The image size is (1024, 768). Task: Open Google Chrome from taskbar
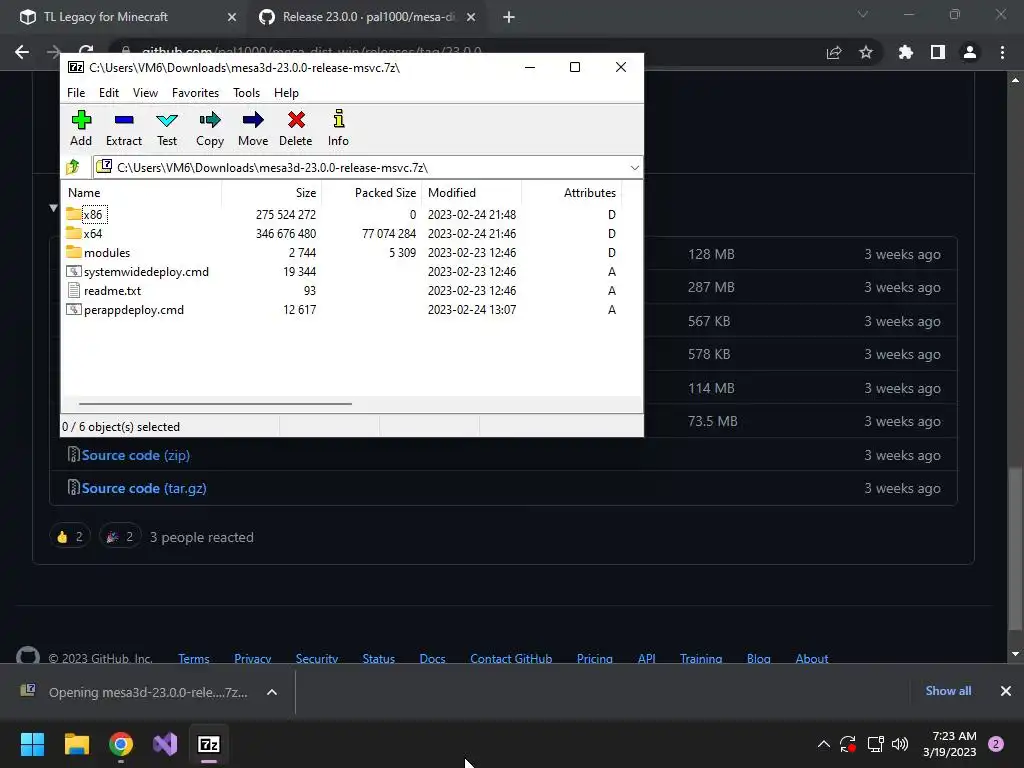[x=121, y=744]
